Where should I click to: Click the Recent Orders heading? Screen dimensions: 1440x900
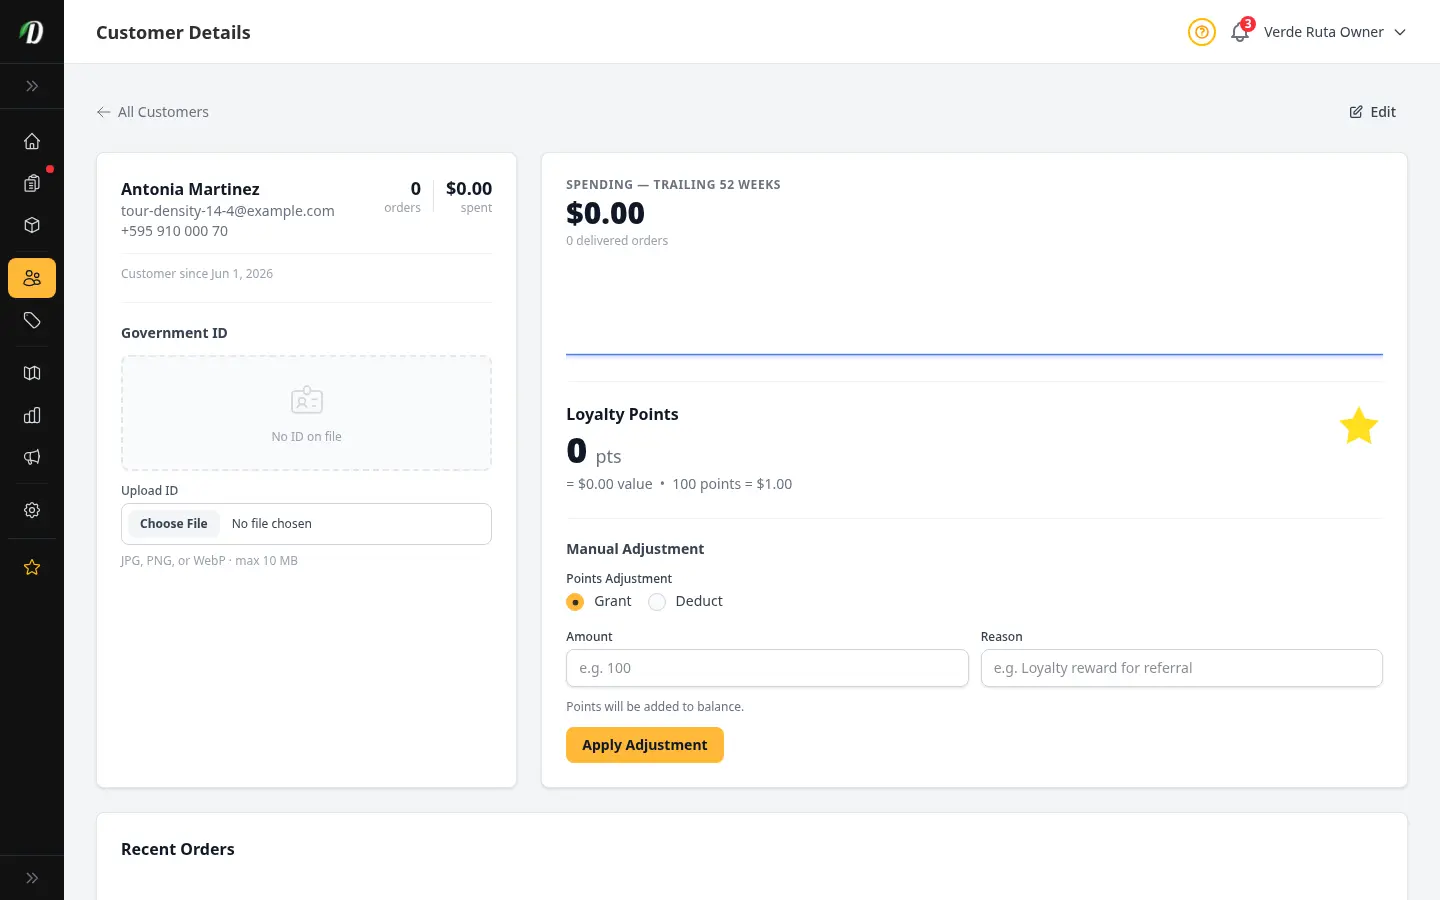point(178,849)
